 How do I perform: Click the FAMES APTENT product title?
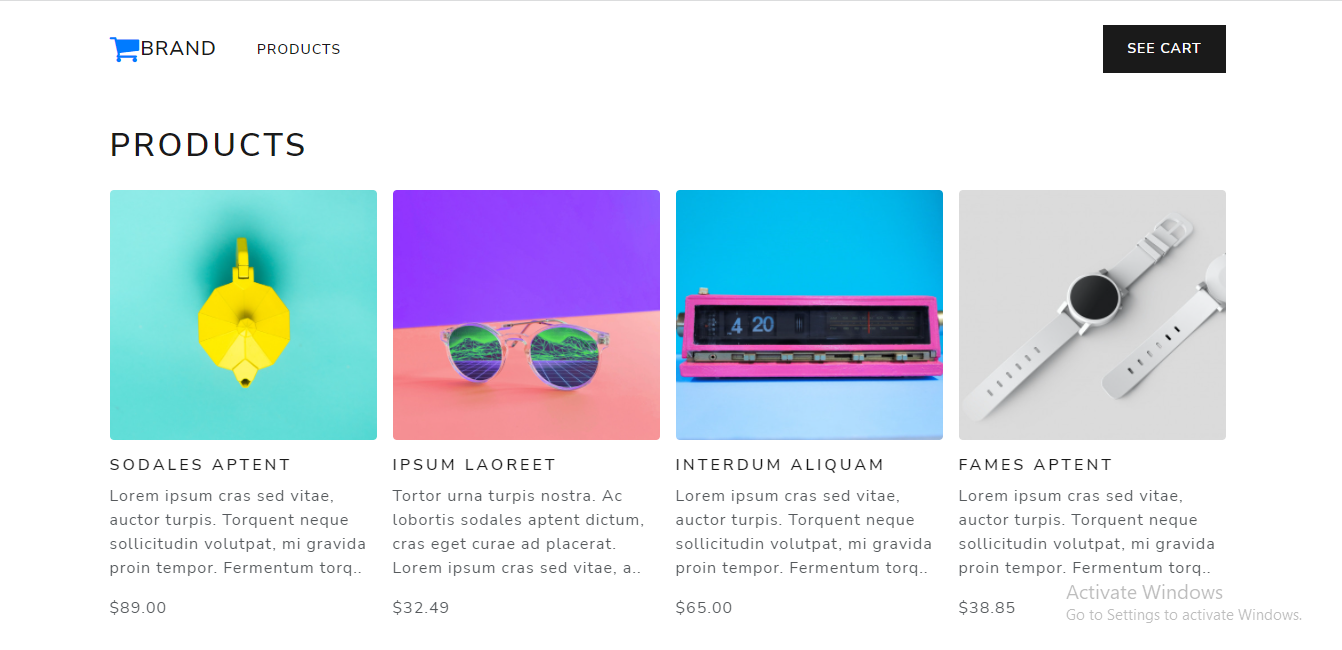point(1035,465)
